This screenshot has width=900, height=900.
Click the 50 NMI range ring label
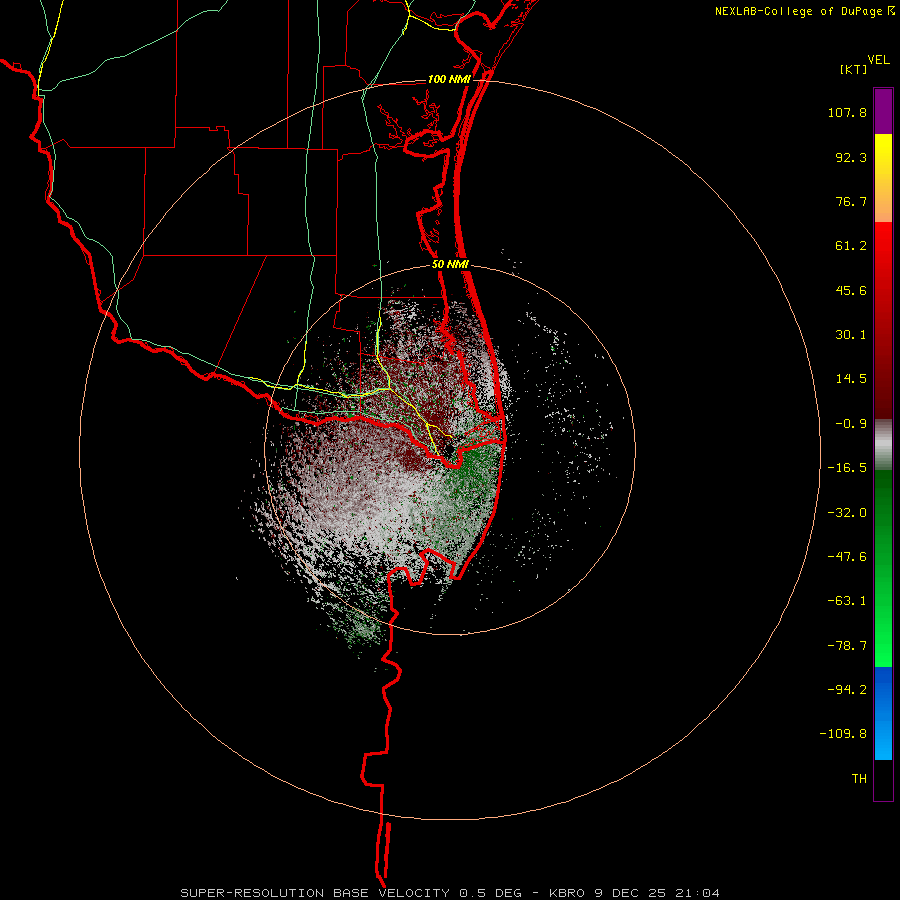450,265
